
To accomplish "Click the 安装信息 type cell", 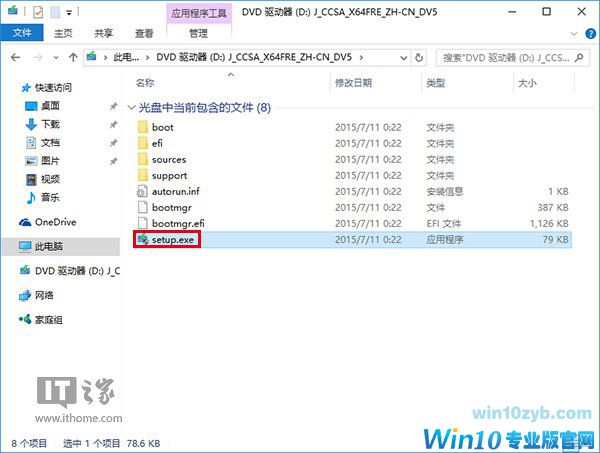I will 445,191.
